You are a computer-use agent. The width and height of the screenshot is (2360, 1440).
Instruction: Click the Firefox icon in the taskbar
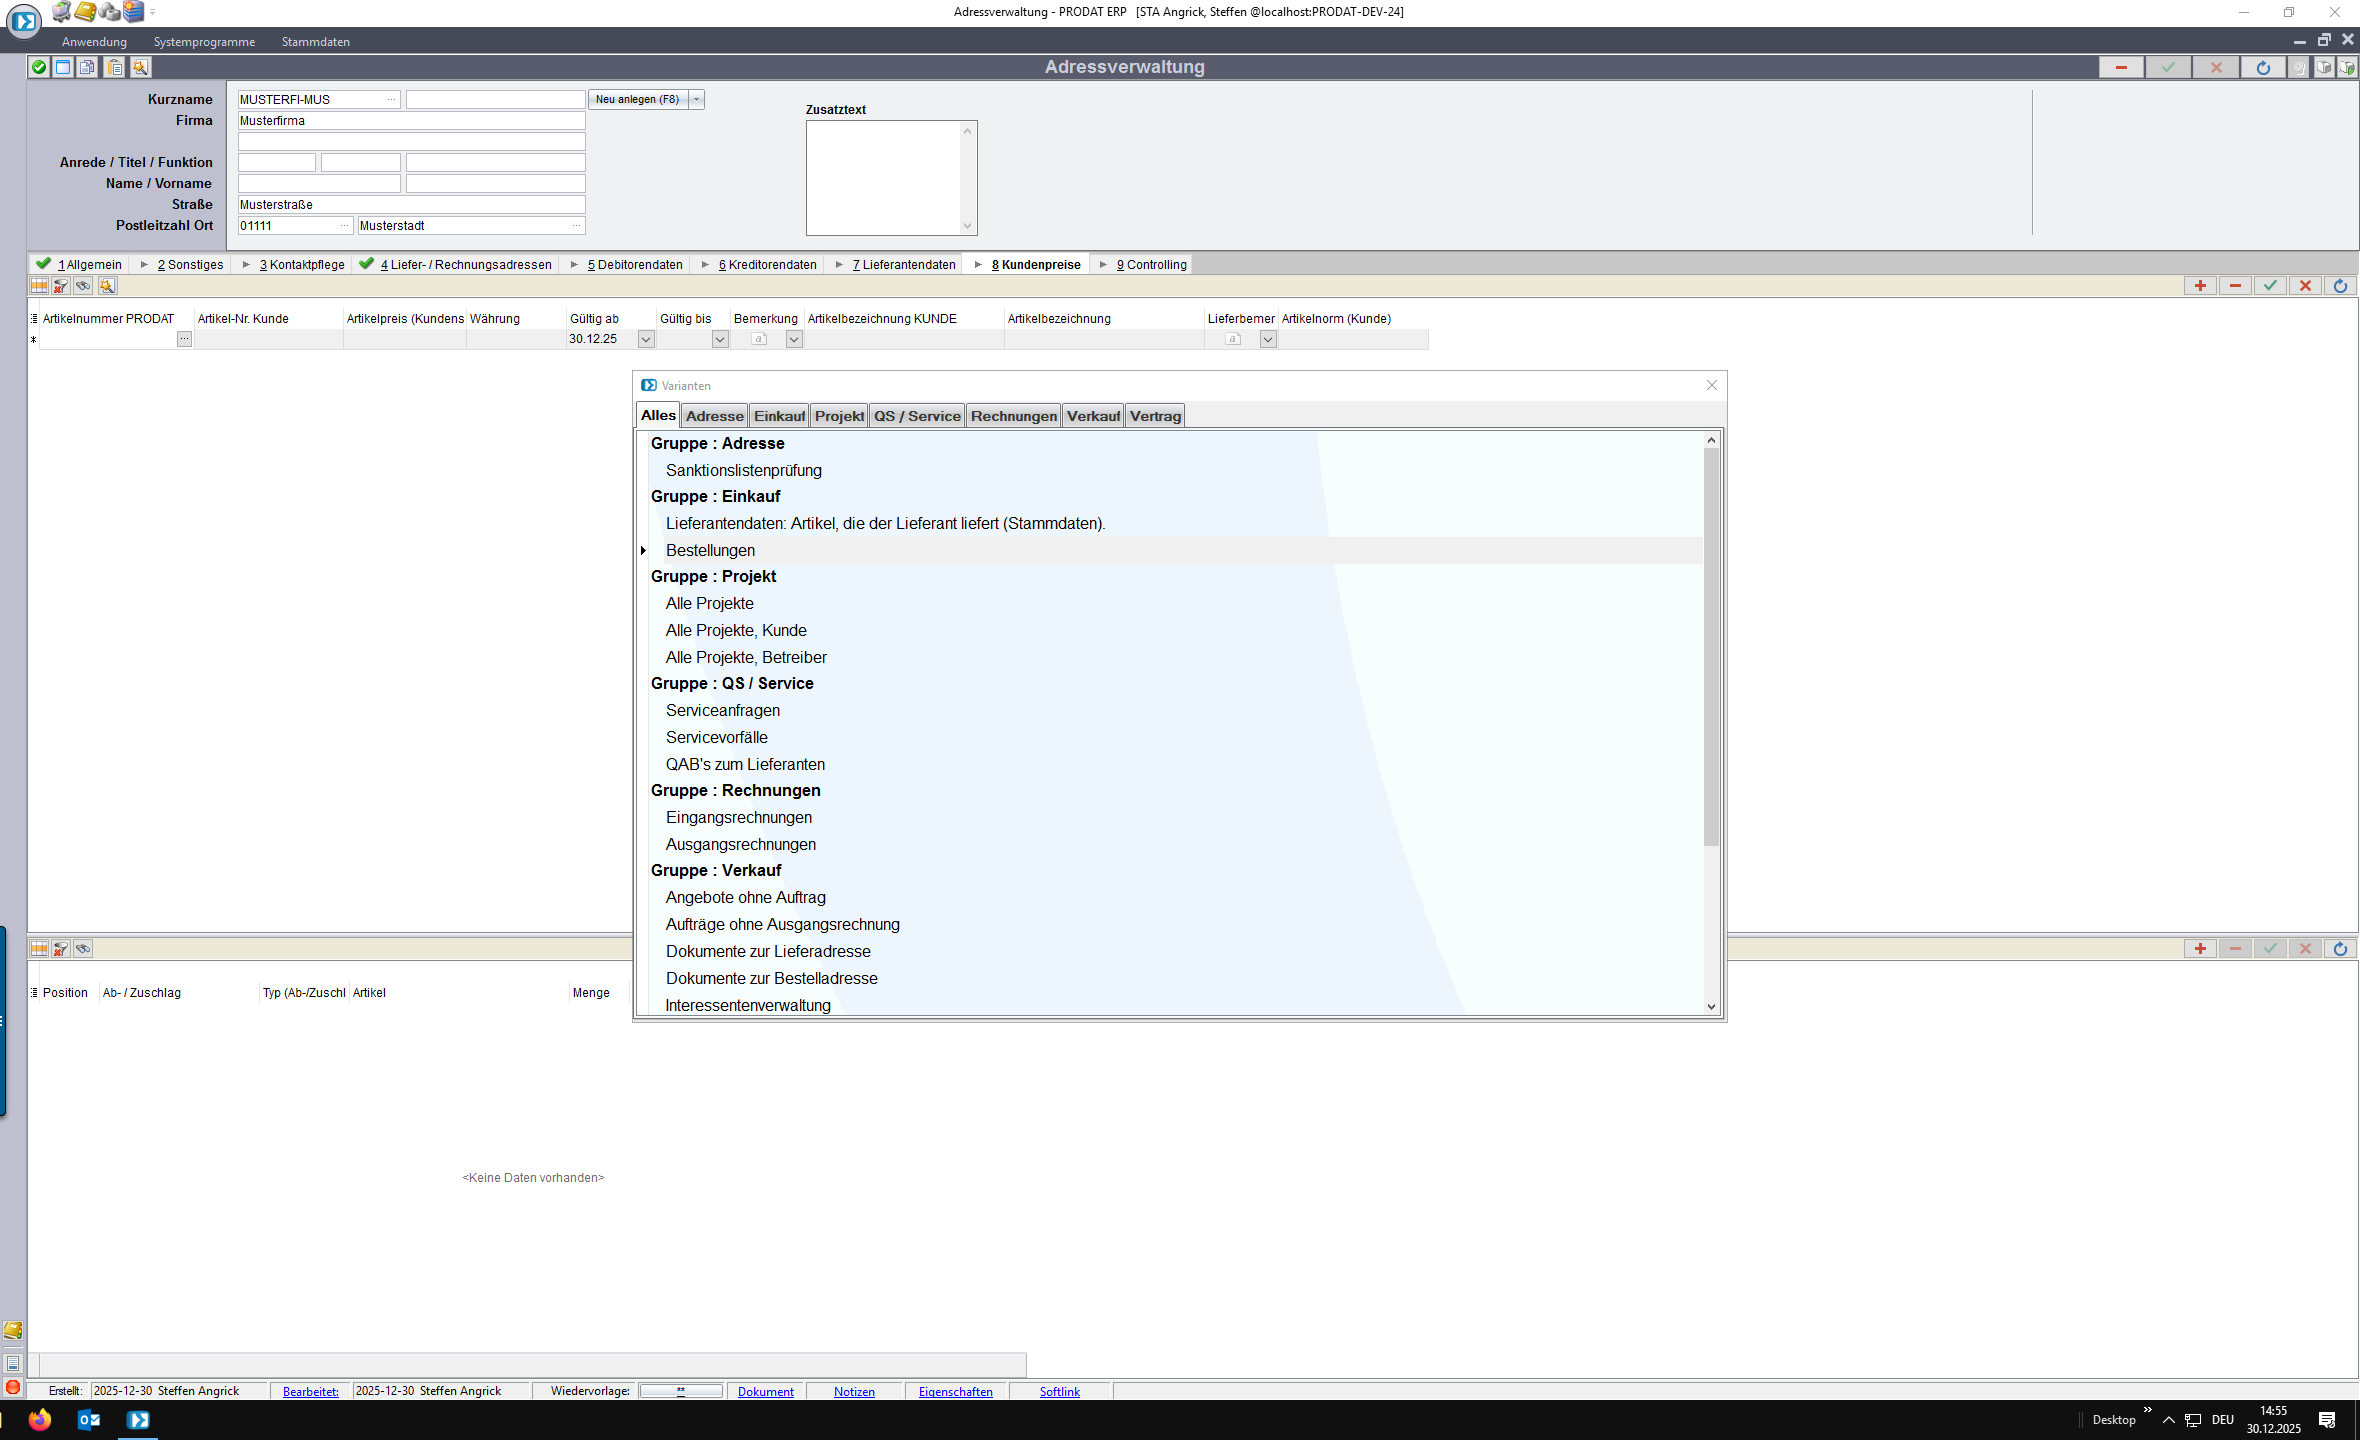pos(40,1420)
